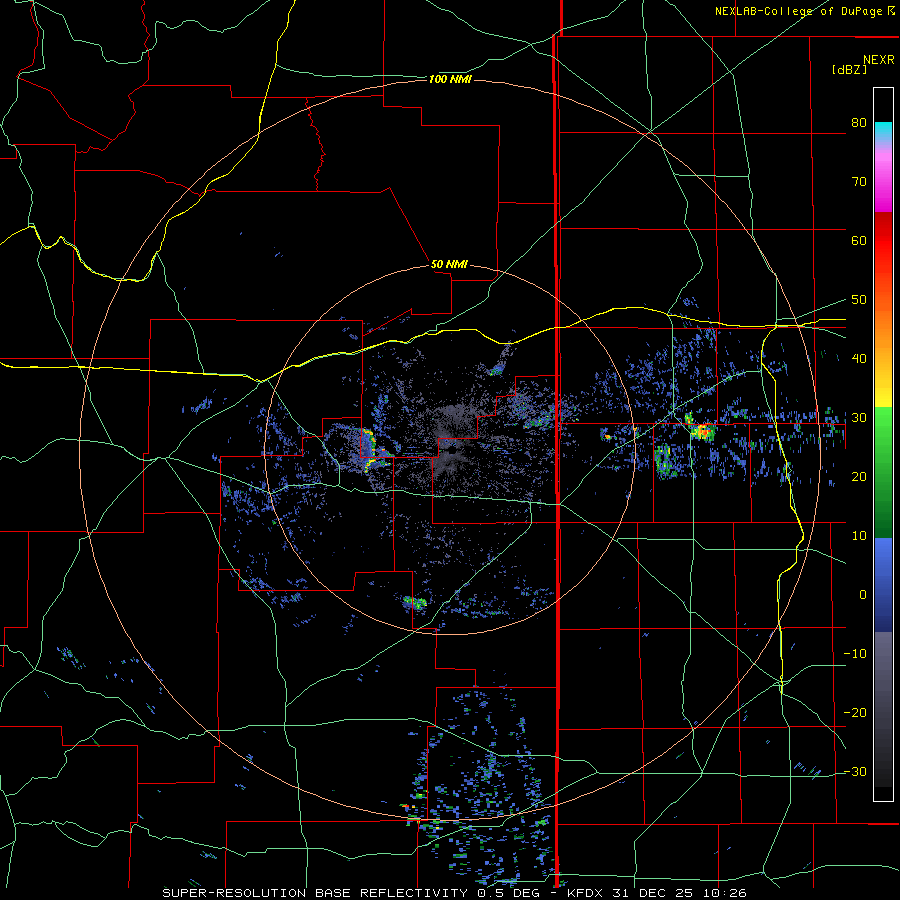Click the 40 dBZ legend value
This screenshot has width=900, height=900.
[859, 359]
